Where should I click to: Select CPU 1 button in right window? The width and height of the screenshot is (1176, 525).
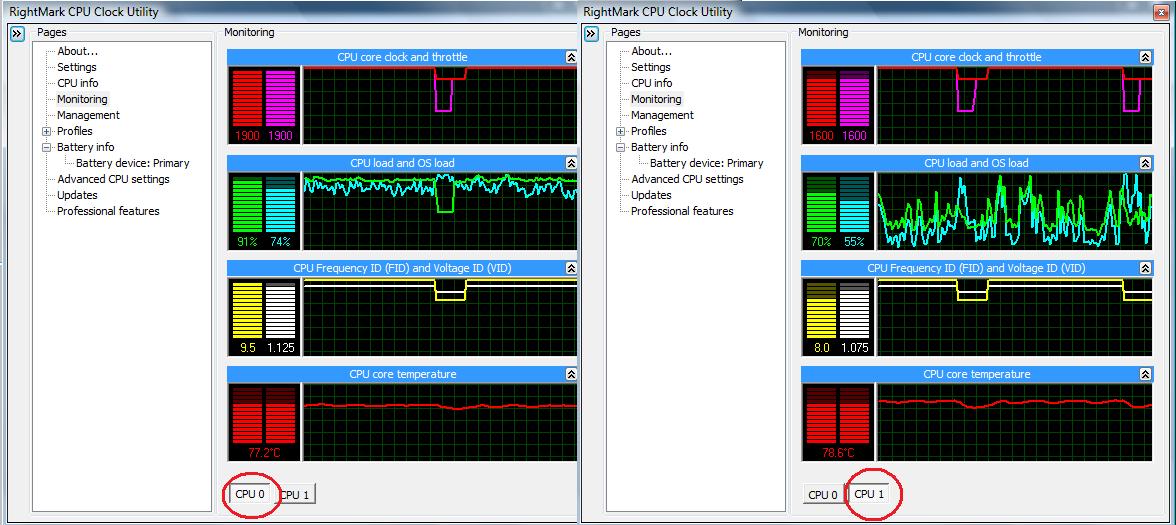(869, 494)
